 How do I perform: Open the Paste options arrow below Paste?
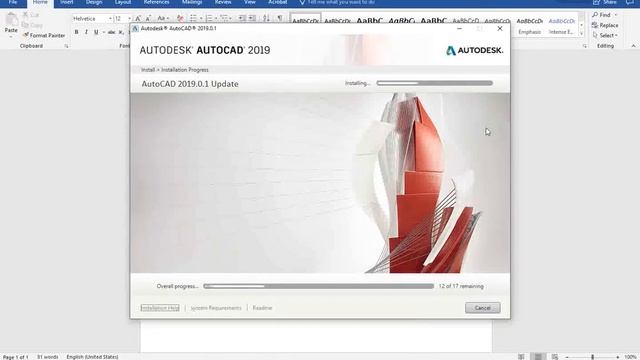coord(11,37)
